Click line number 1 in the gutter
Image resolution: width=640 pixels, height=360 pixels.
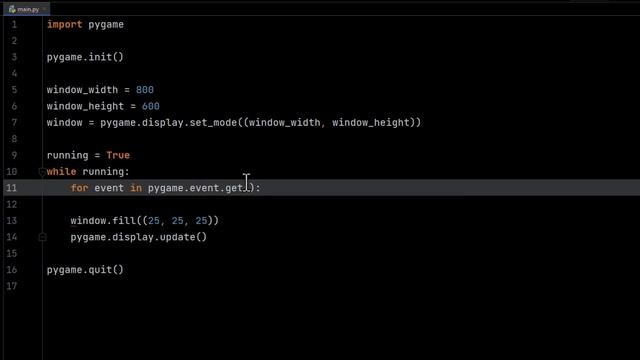click(14, 24)
